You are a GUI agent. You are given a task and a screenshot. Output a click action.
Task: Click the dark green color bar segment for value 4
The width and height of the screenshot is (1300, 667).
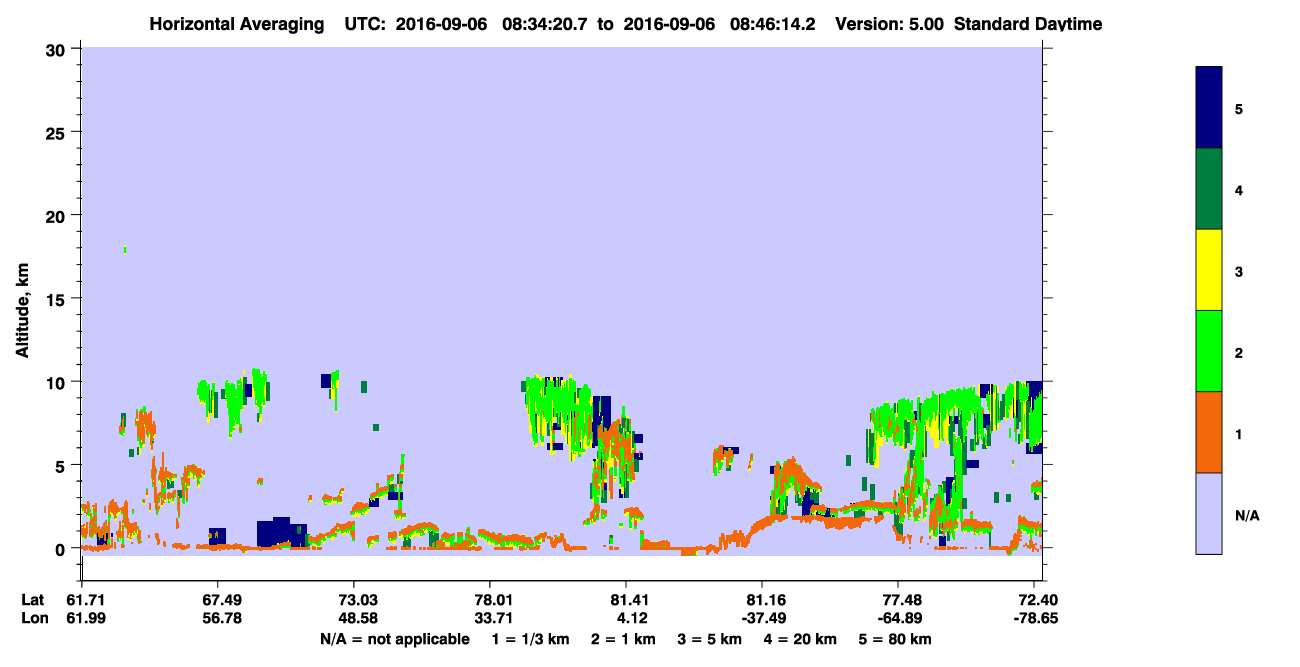click(1209, 189)
